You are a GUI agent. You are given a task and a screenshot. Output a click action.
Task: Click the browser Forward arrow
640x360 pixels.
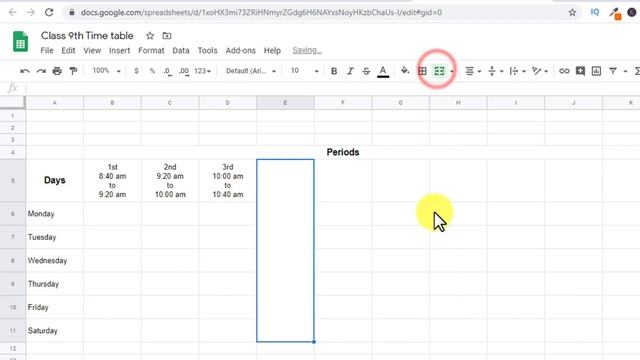31,12
